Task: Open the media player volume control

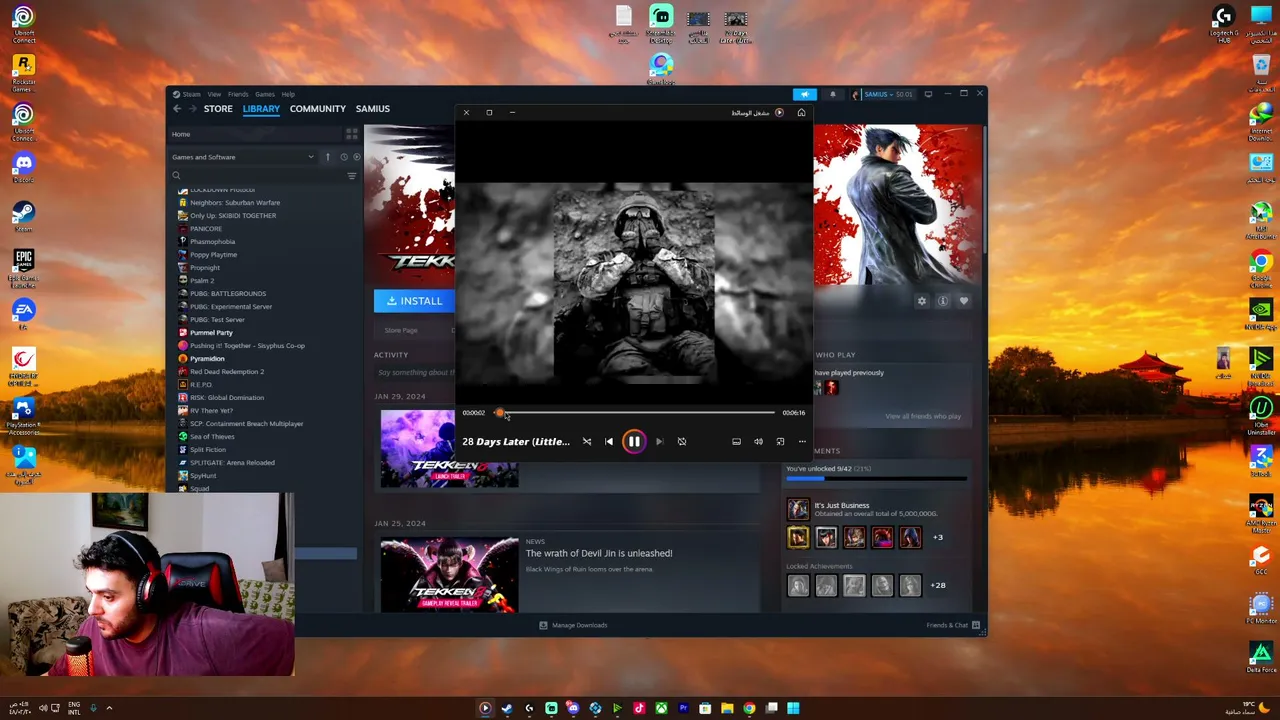Action: point(758,441)
